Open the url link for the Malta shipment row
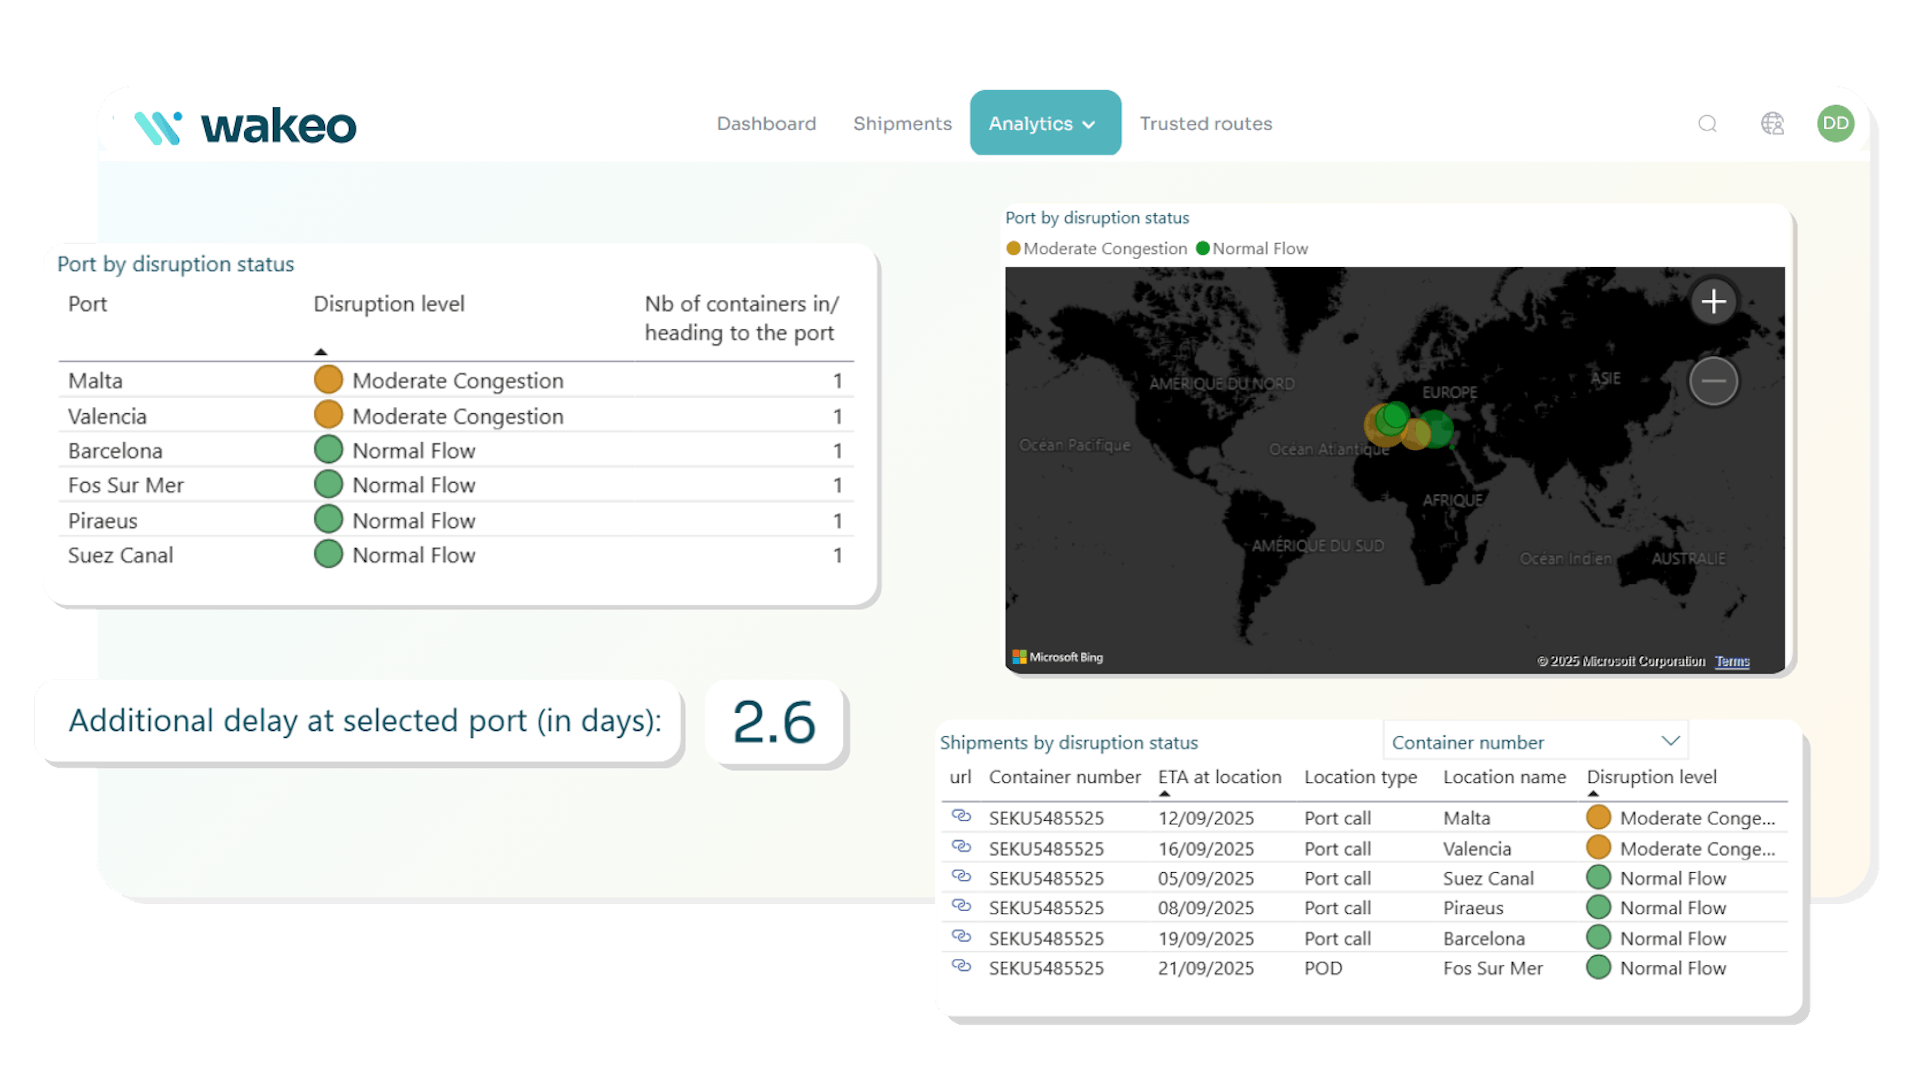 962,817
